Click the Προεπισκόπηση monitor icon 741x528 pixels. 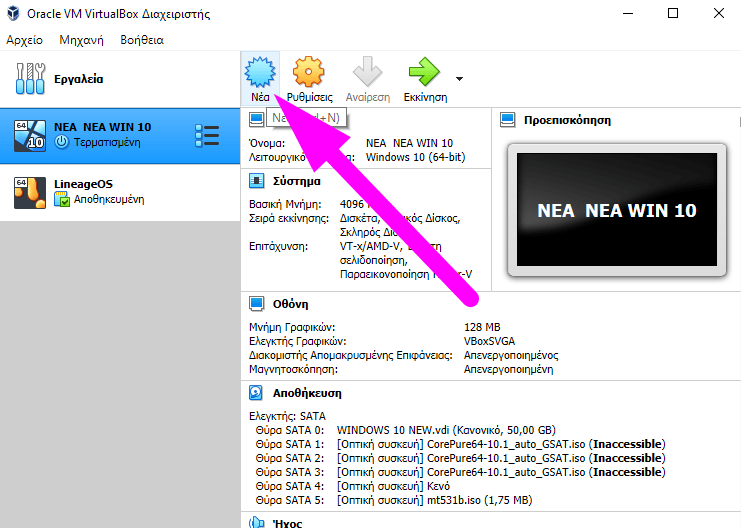[508, 120]
